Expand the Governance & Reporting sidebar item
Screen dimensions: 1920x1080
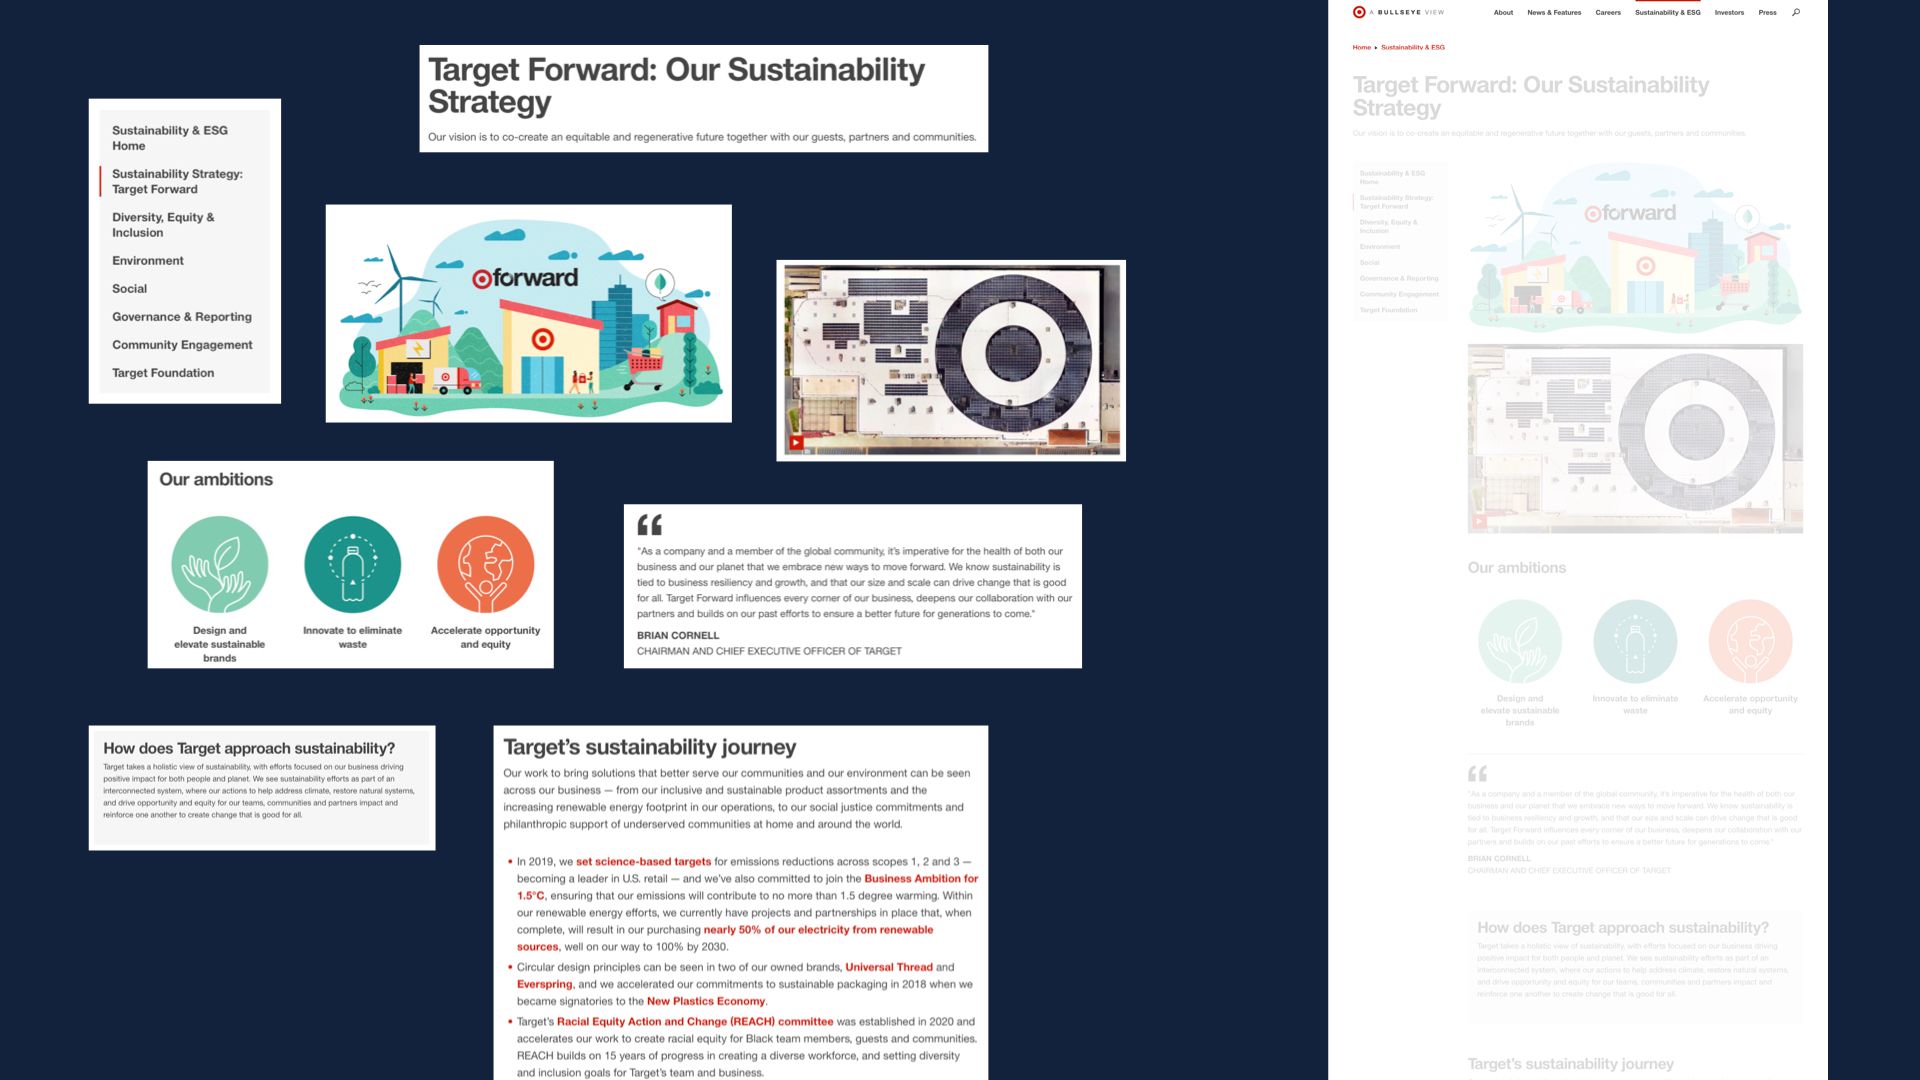[182, 315]
